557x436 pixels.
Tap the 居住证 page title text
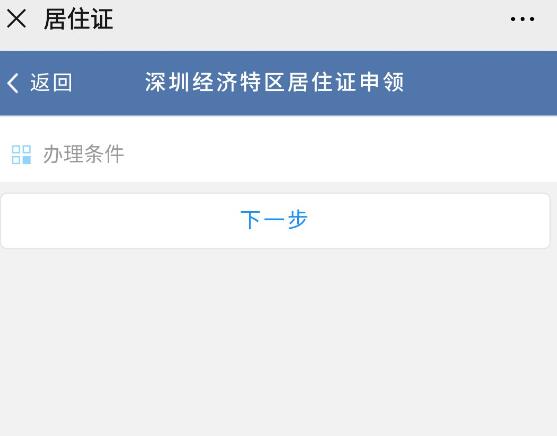[x=79, y=19]
